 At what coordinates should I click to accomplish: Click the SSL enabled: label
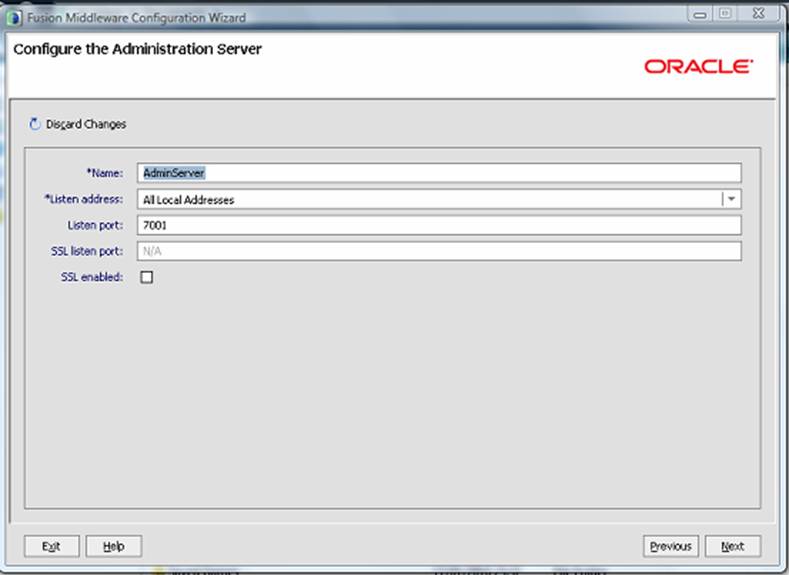pos(92,277)
